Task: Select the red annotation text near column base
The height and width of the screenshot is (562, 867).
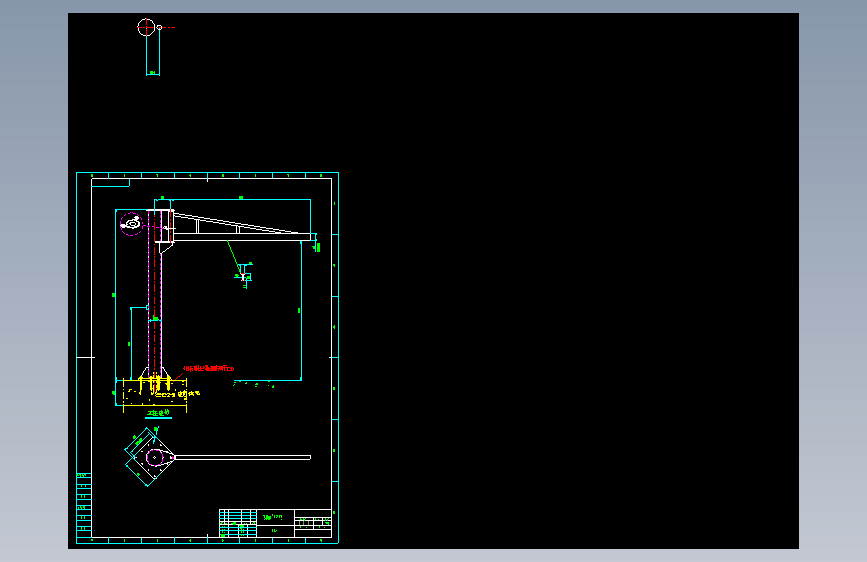Action: 208,368
